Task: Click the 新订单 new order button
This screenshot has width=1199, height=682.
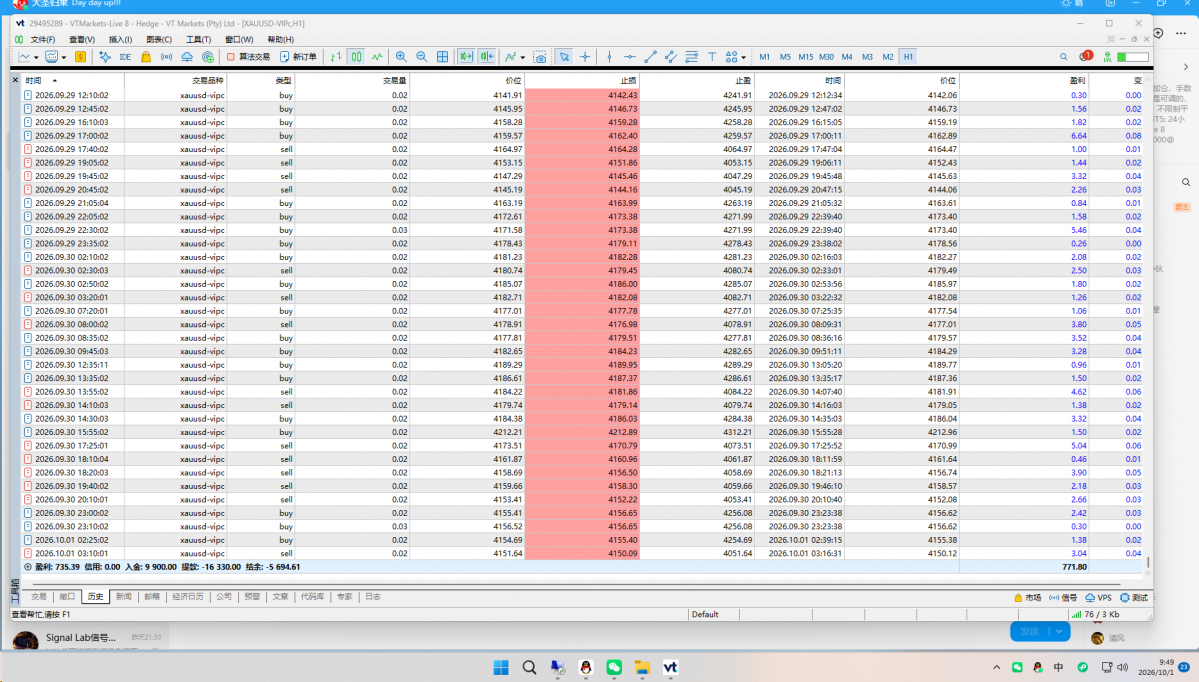Action: pos(298,57)
